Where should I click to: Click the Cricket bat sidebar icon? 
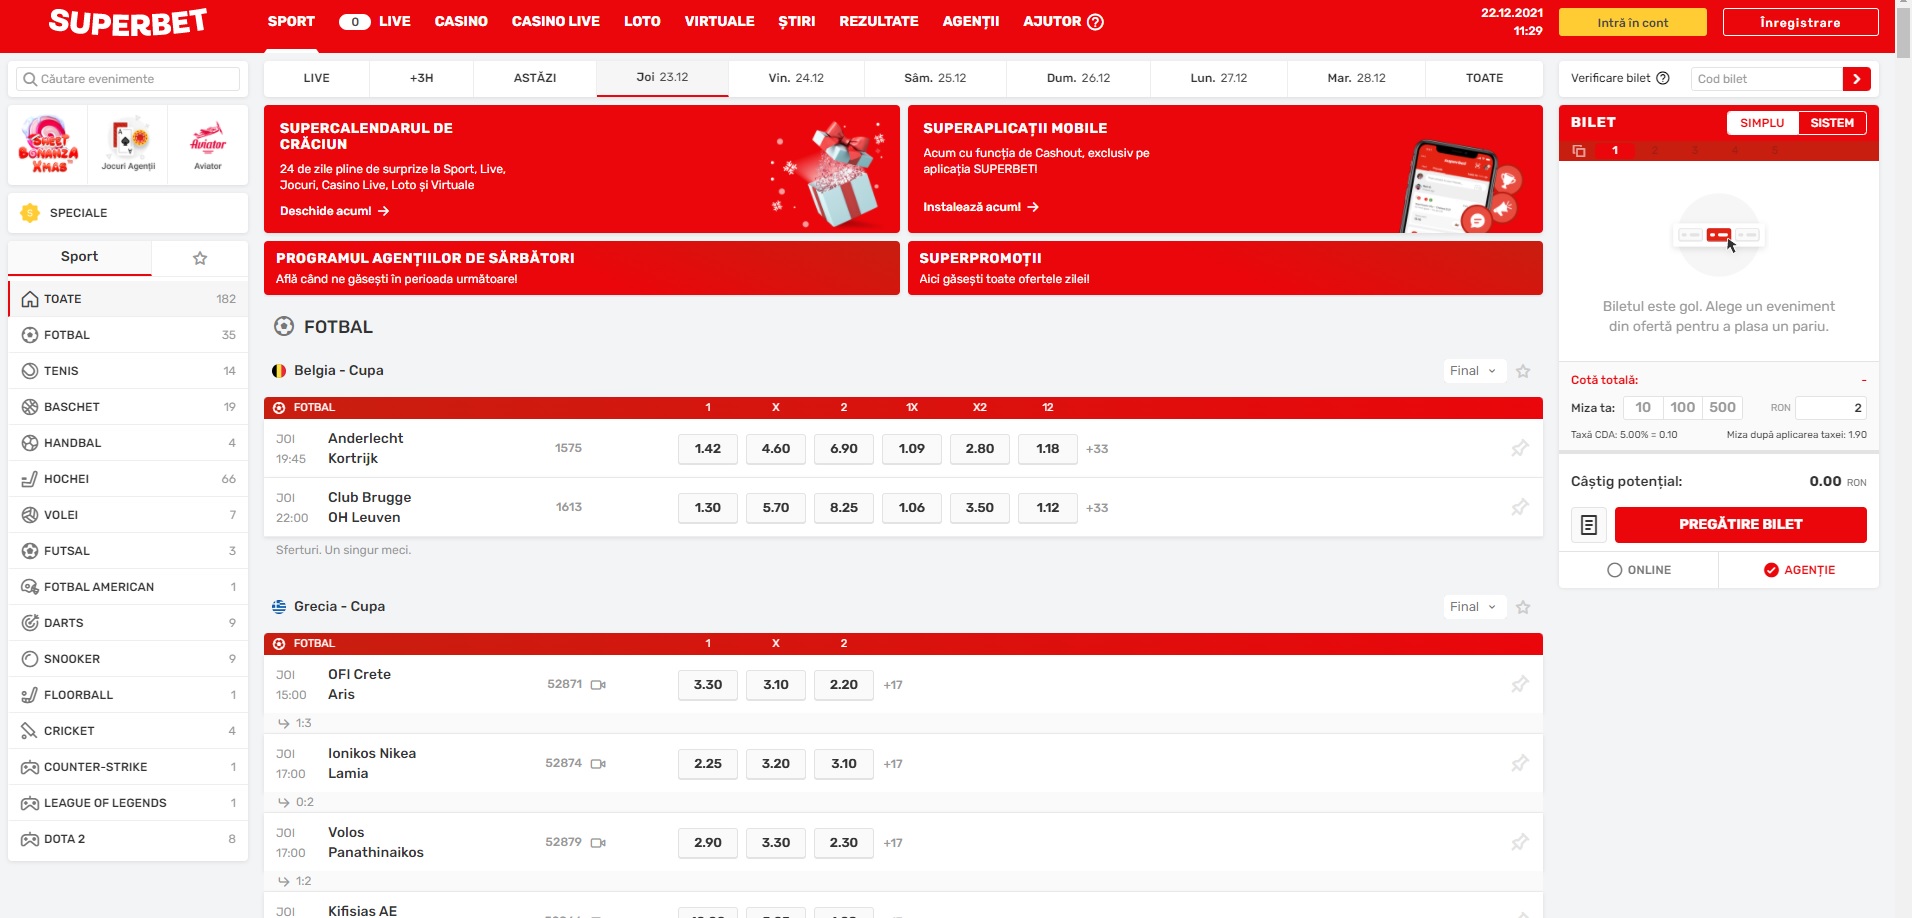[x=30, y=731]
